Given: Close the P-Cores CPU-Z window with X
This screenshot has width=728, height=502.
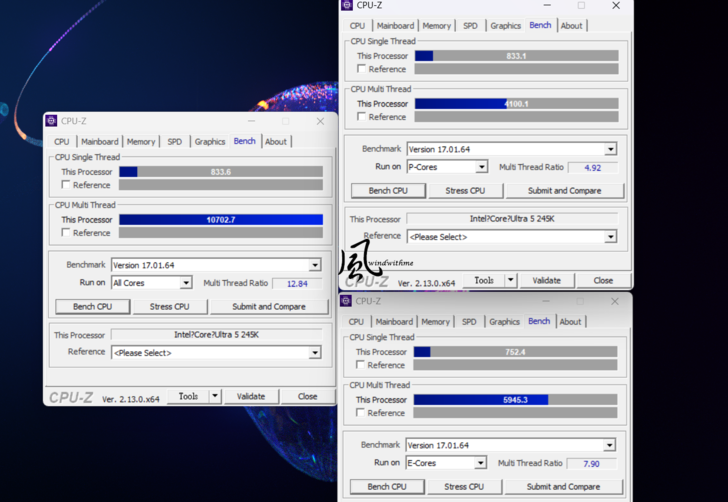Looking at the screenshot, I should [616, 6].
